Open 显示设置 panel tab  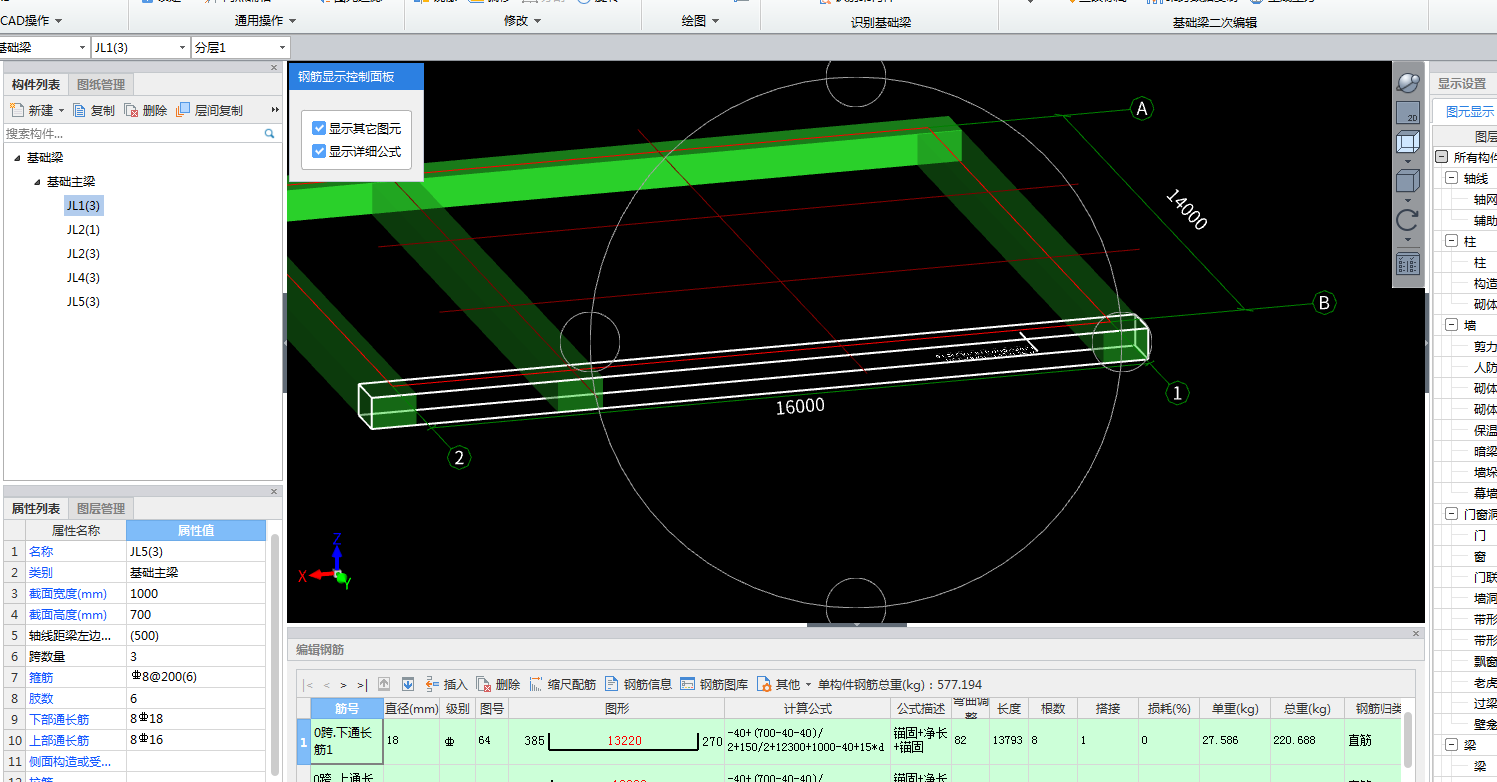1462,84
